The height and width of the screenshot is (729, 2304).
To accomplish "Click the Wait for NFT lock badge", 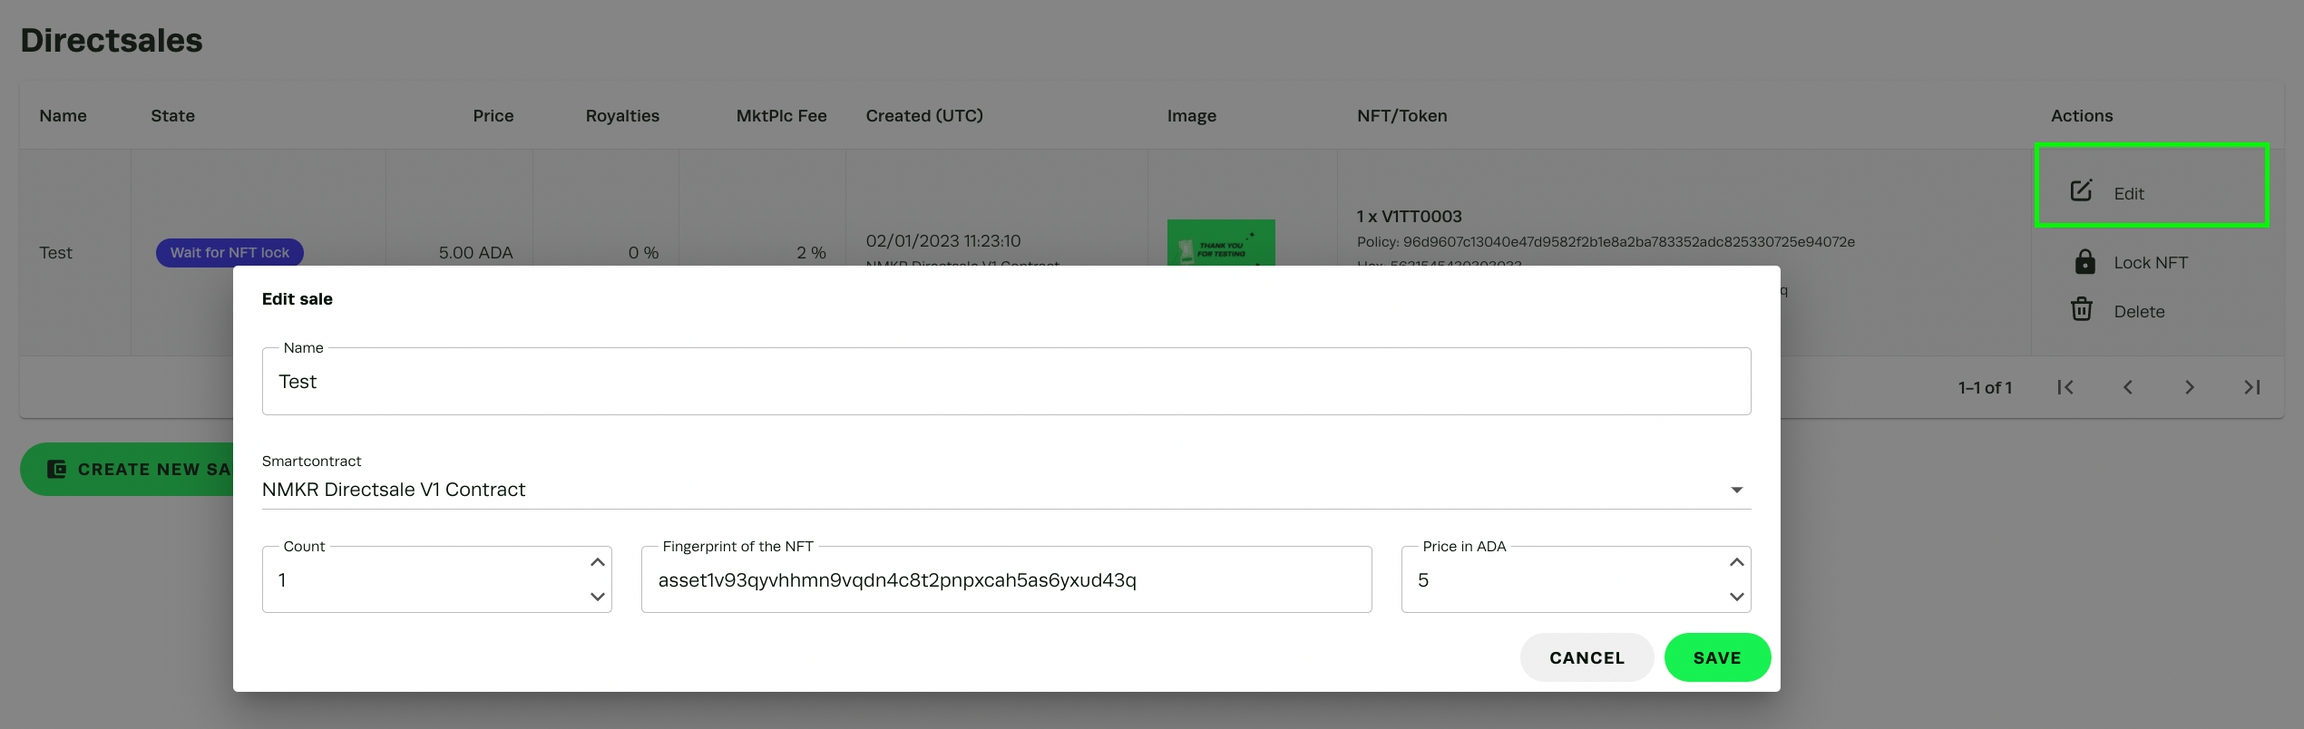I will point(229,253).
